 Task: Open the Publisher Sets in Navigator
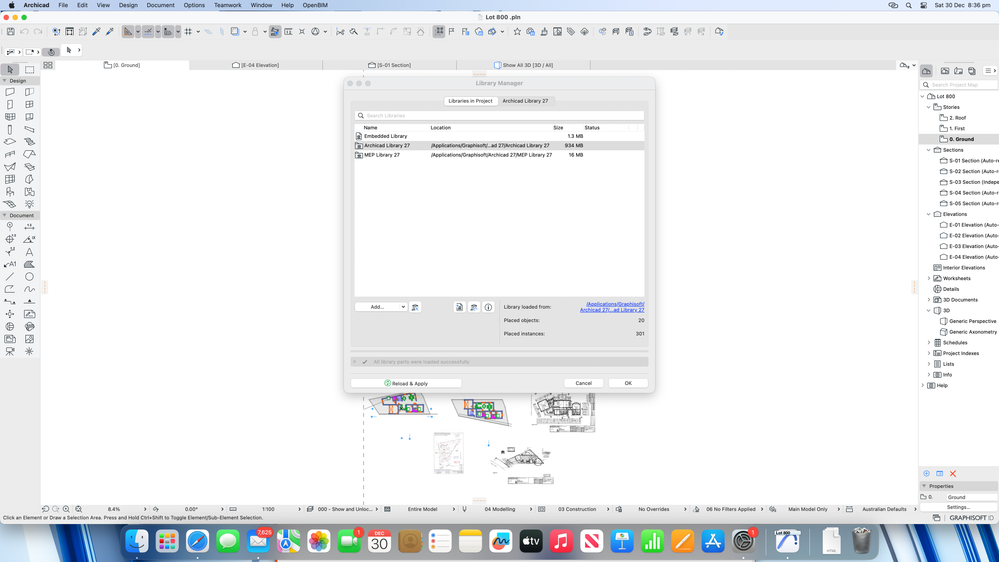(x=972, y=71)
